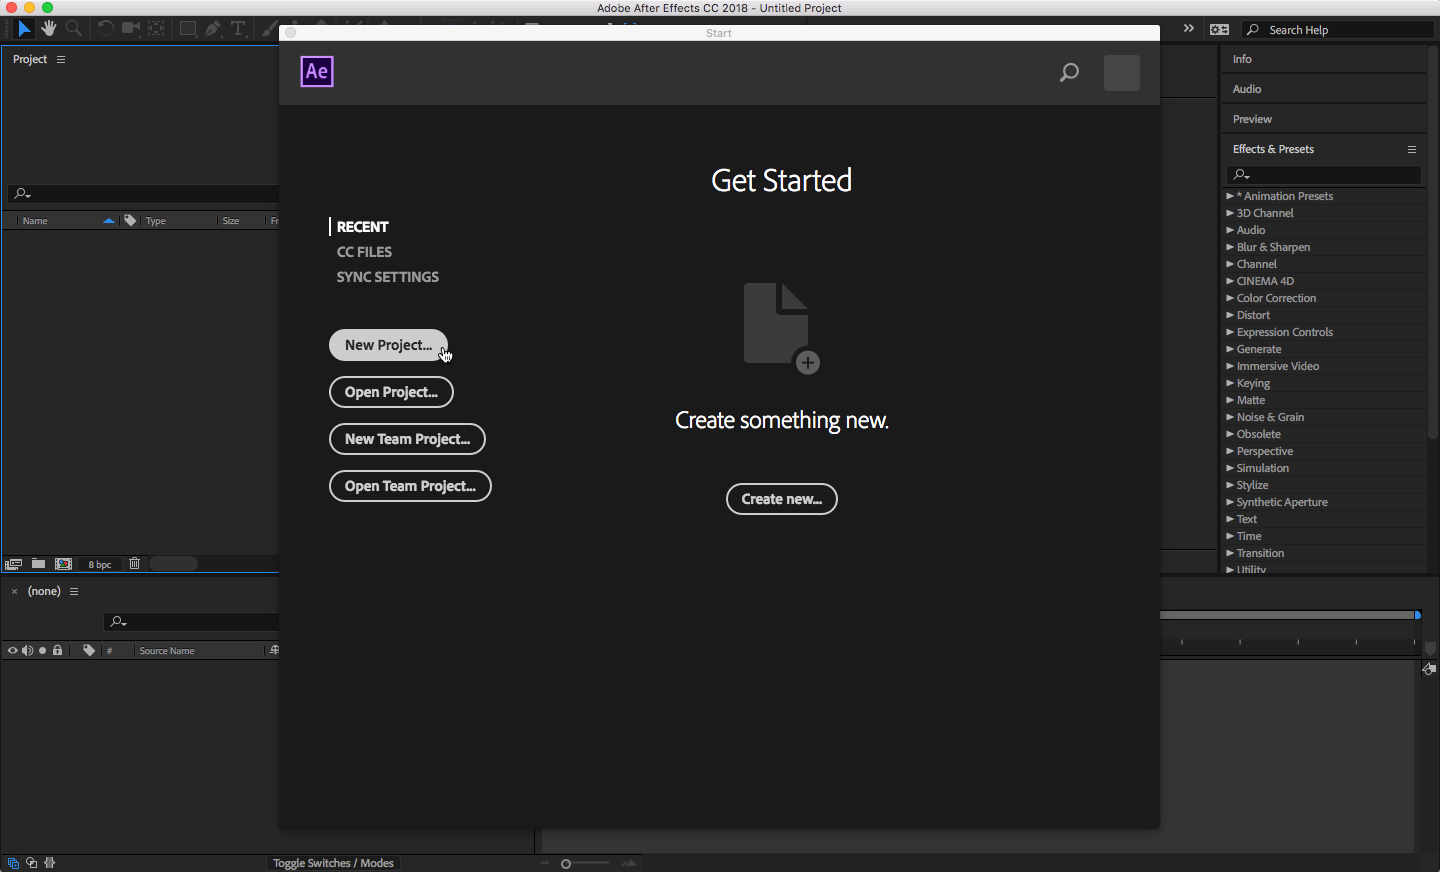Toggle the Lock column in timeline

tap(58, 651)
